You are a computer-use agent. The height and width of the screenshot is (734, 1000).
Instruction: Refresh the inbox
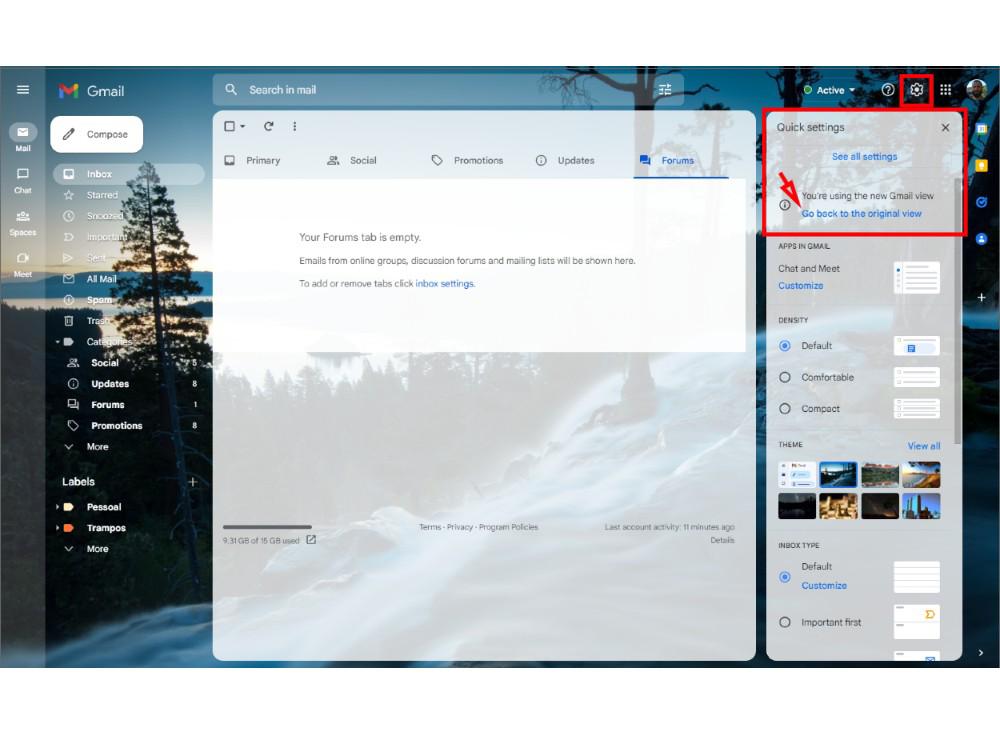(x=268, y=126)
